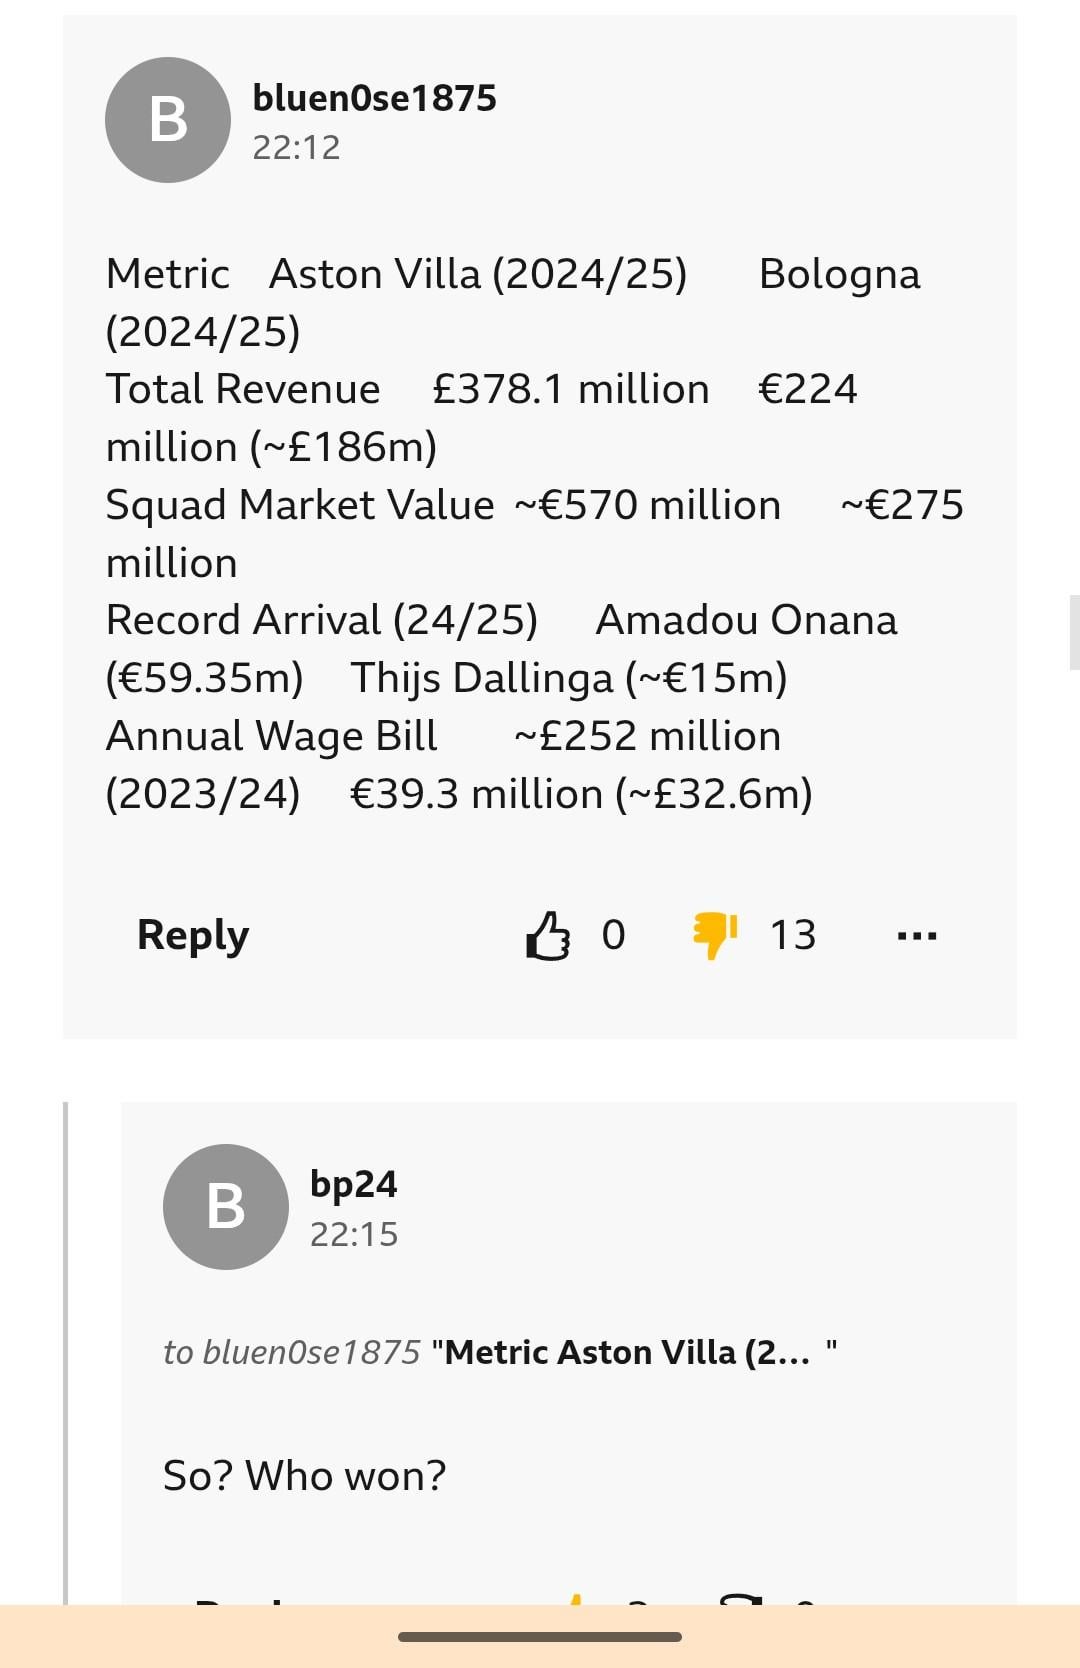This screenshot has width=1080, height=1668.
Task: Tap the upvote count 0
Action: [x=613, y=935]
